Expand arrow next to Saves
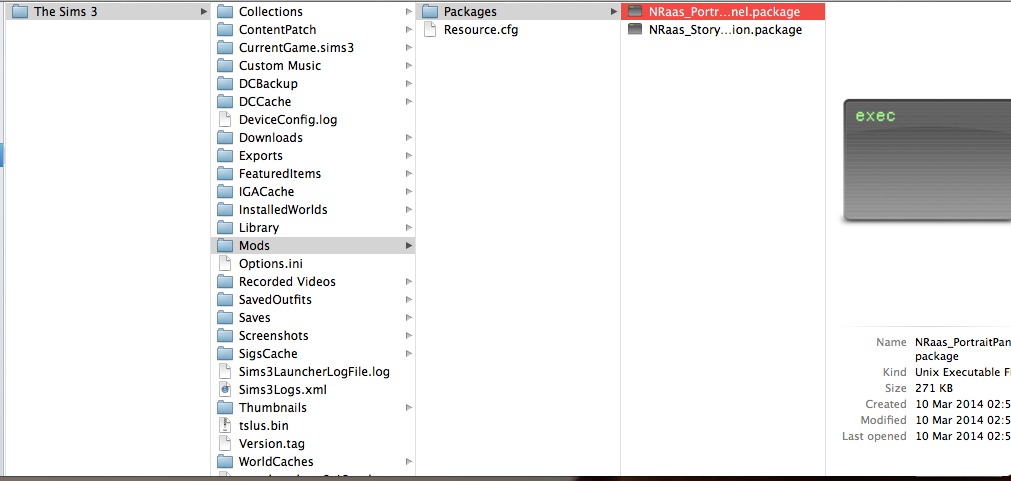The width and height of the screenshot is (1011, 481). click(x=409, y=318)
